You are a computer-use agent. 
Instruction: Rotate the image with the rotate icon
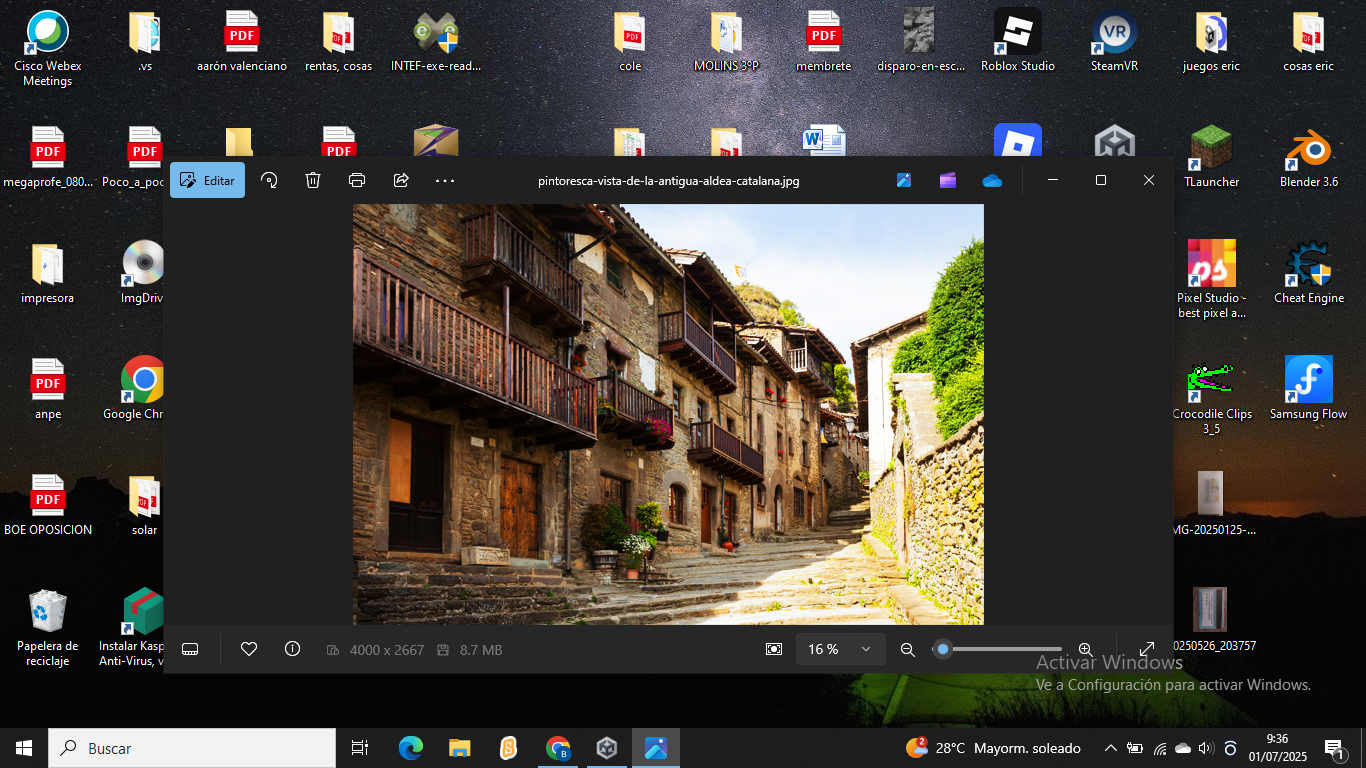tap(269, 181)
